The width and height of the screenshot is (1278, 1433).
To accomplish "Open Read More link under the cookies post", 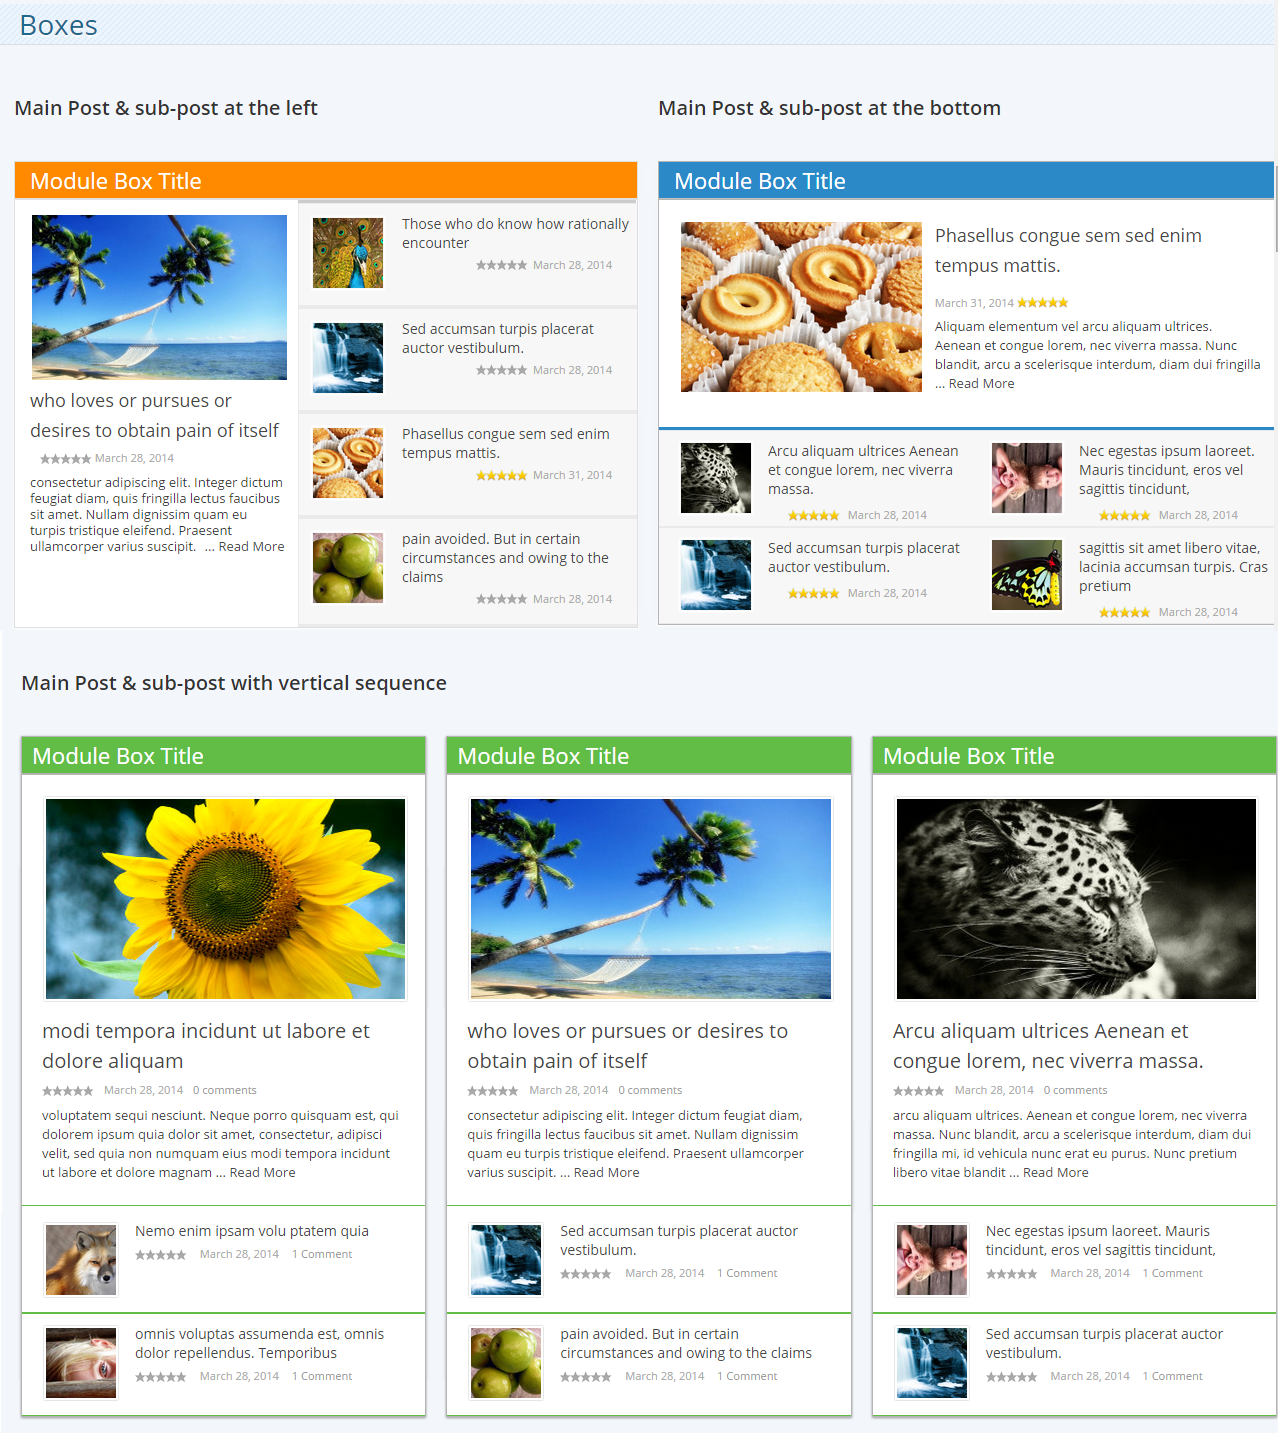I will point(981,384).
